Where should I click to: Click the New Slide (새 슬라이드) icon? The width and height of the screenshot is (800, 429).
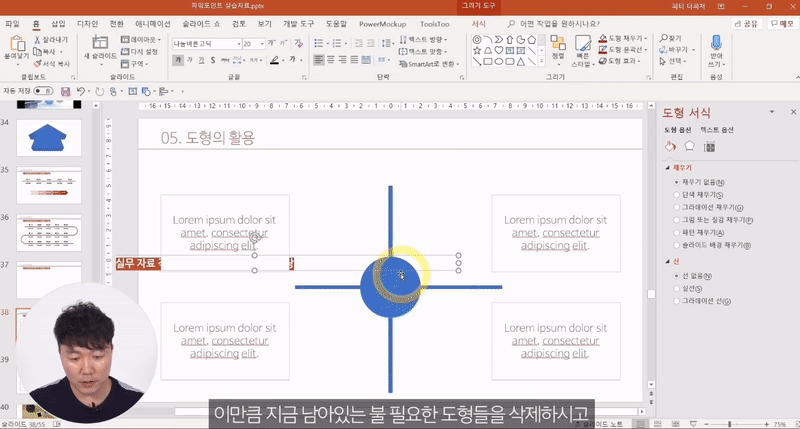(99, 43)
